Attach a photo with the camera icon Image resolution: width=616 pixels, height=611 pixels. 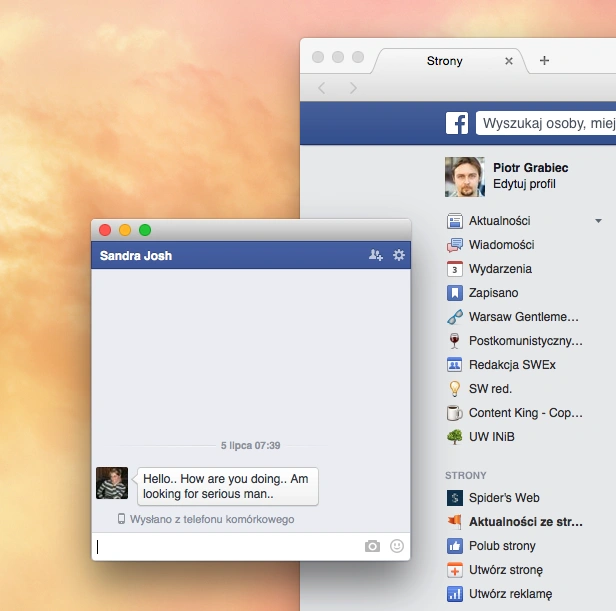pos(372,546)
